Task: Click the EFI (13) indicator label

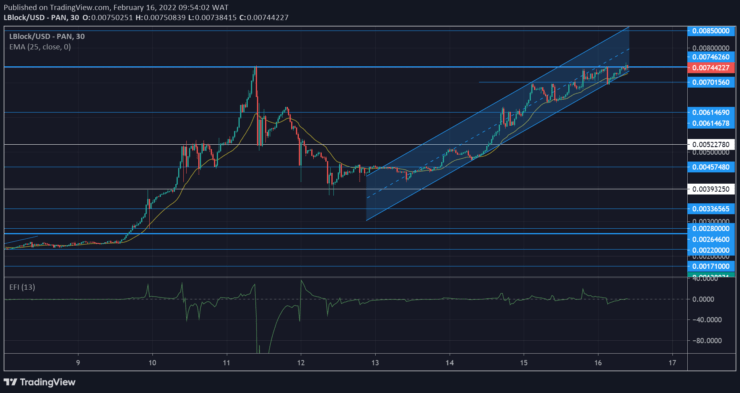Action: (22, 287)
